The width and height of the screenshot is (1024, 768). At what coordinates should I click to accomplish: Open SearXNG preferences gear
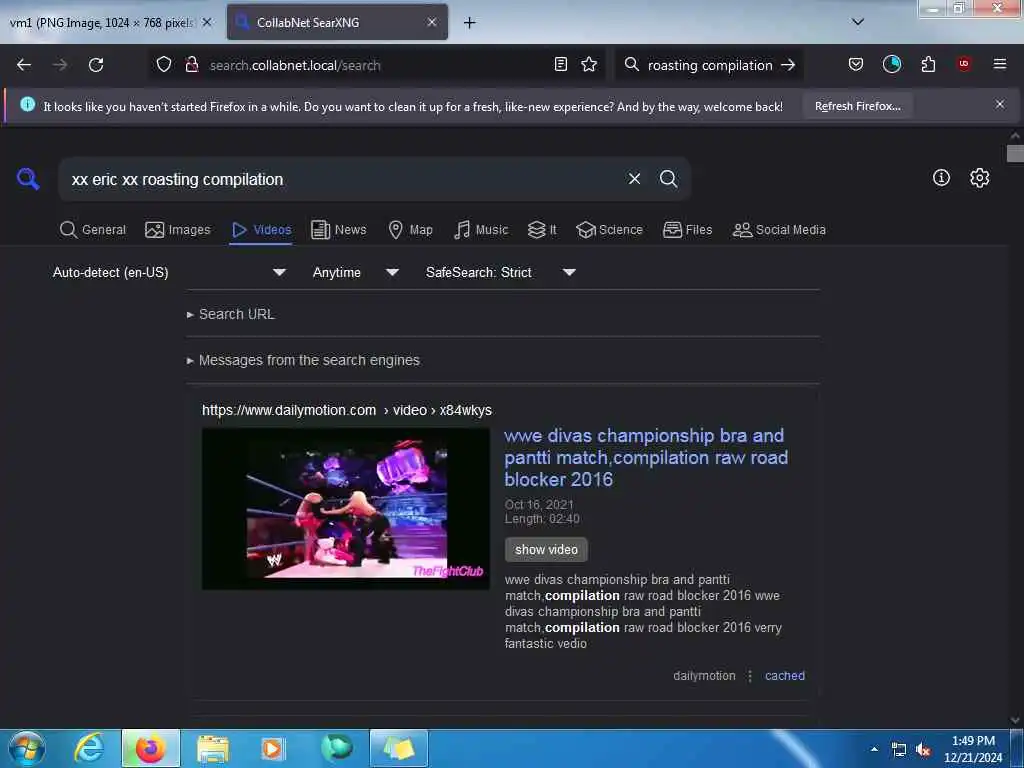click(980, 178)
